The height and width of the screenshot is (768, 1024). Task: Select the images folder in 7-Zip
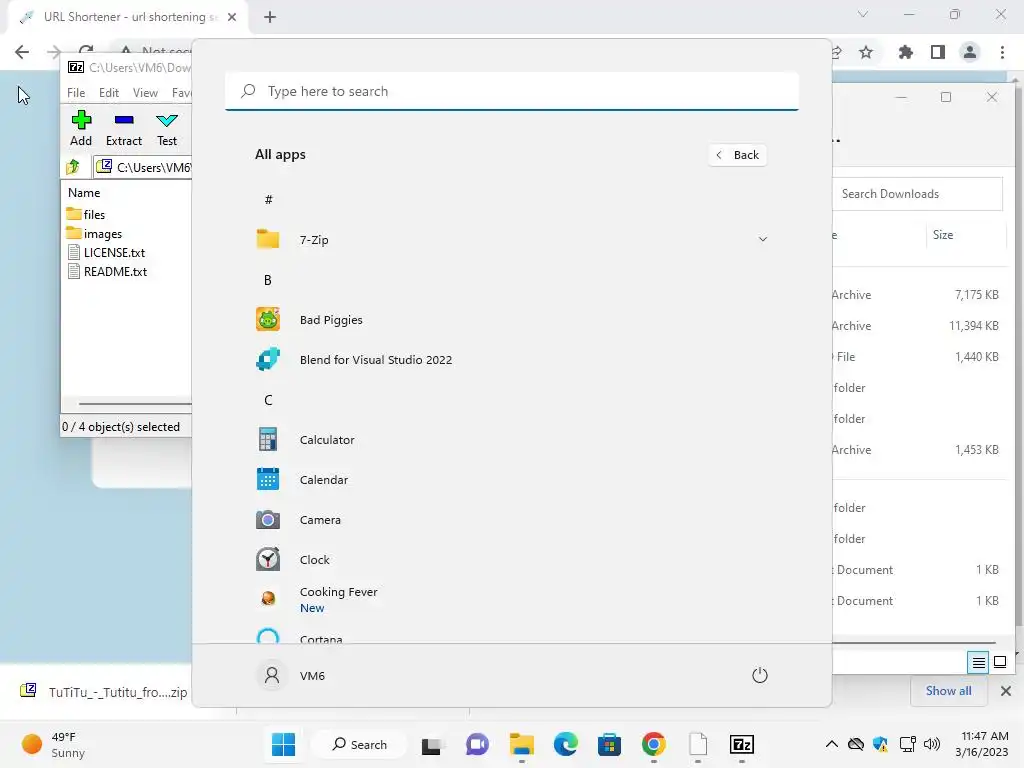pyautogui.click(x=94, y=234)
